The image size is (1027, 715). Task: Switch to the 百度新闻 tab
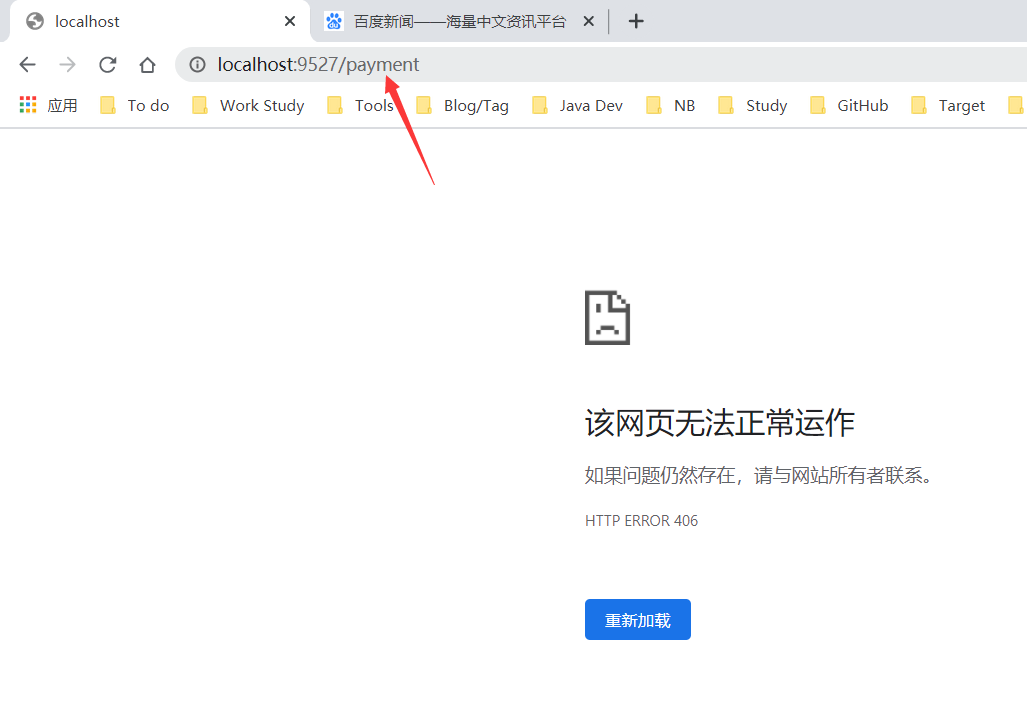click(459, 21)
